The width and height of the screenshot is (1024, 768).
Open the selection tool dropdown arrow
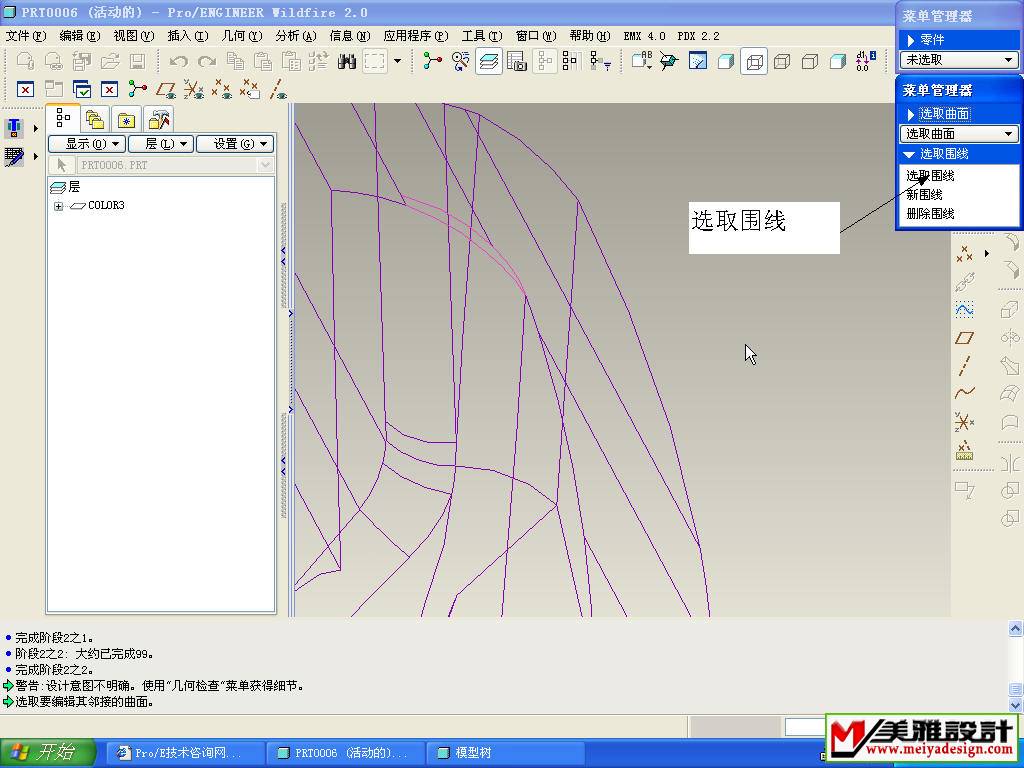click(397, 62)
